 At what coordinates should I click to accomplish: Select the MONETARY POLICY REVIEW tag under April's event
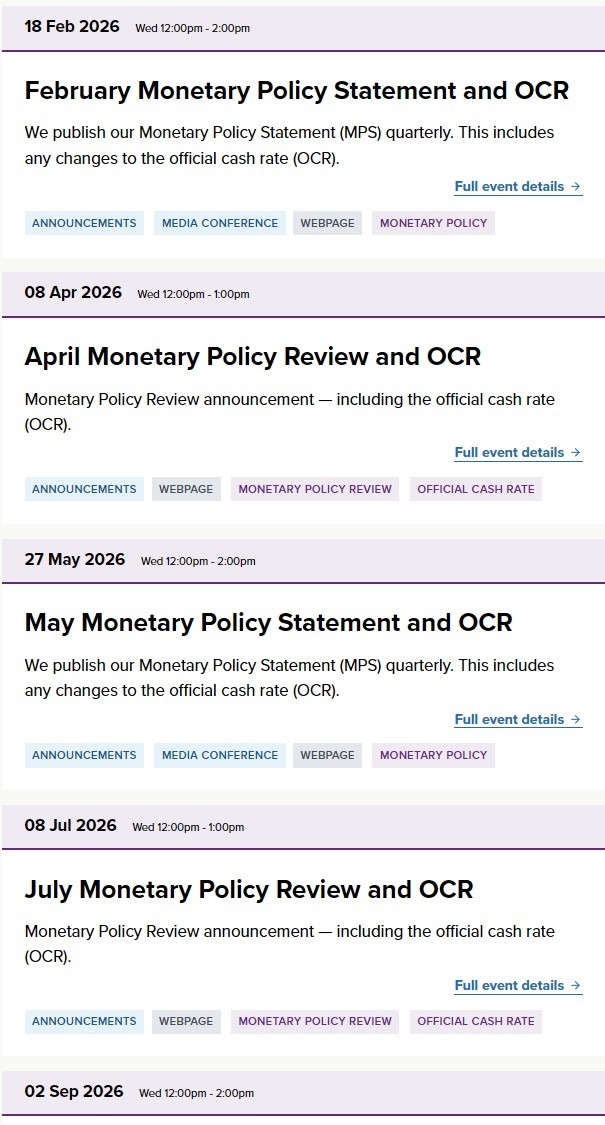click(314, 489)
